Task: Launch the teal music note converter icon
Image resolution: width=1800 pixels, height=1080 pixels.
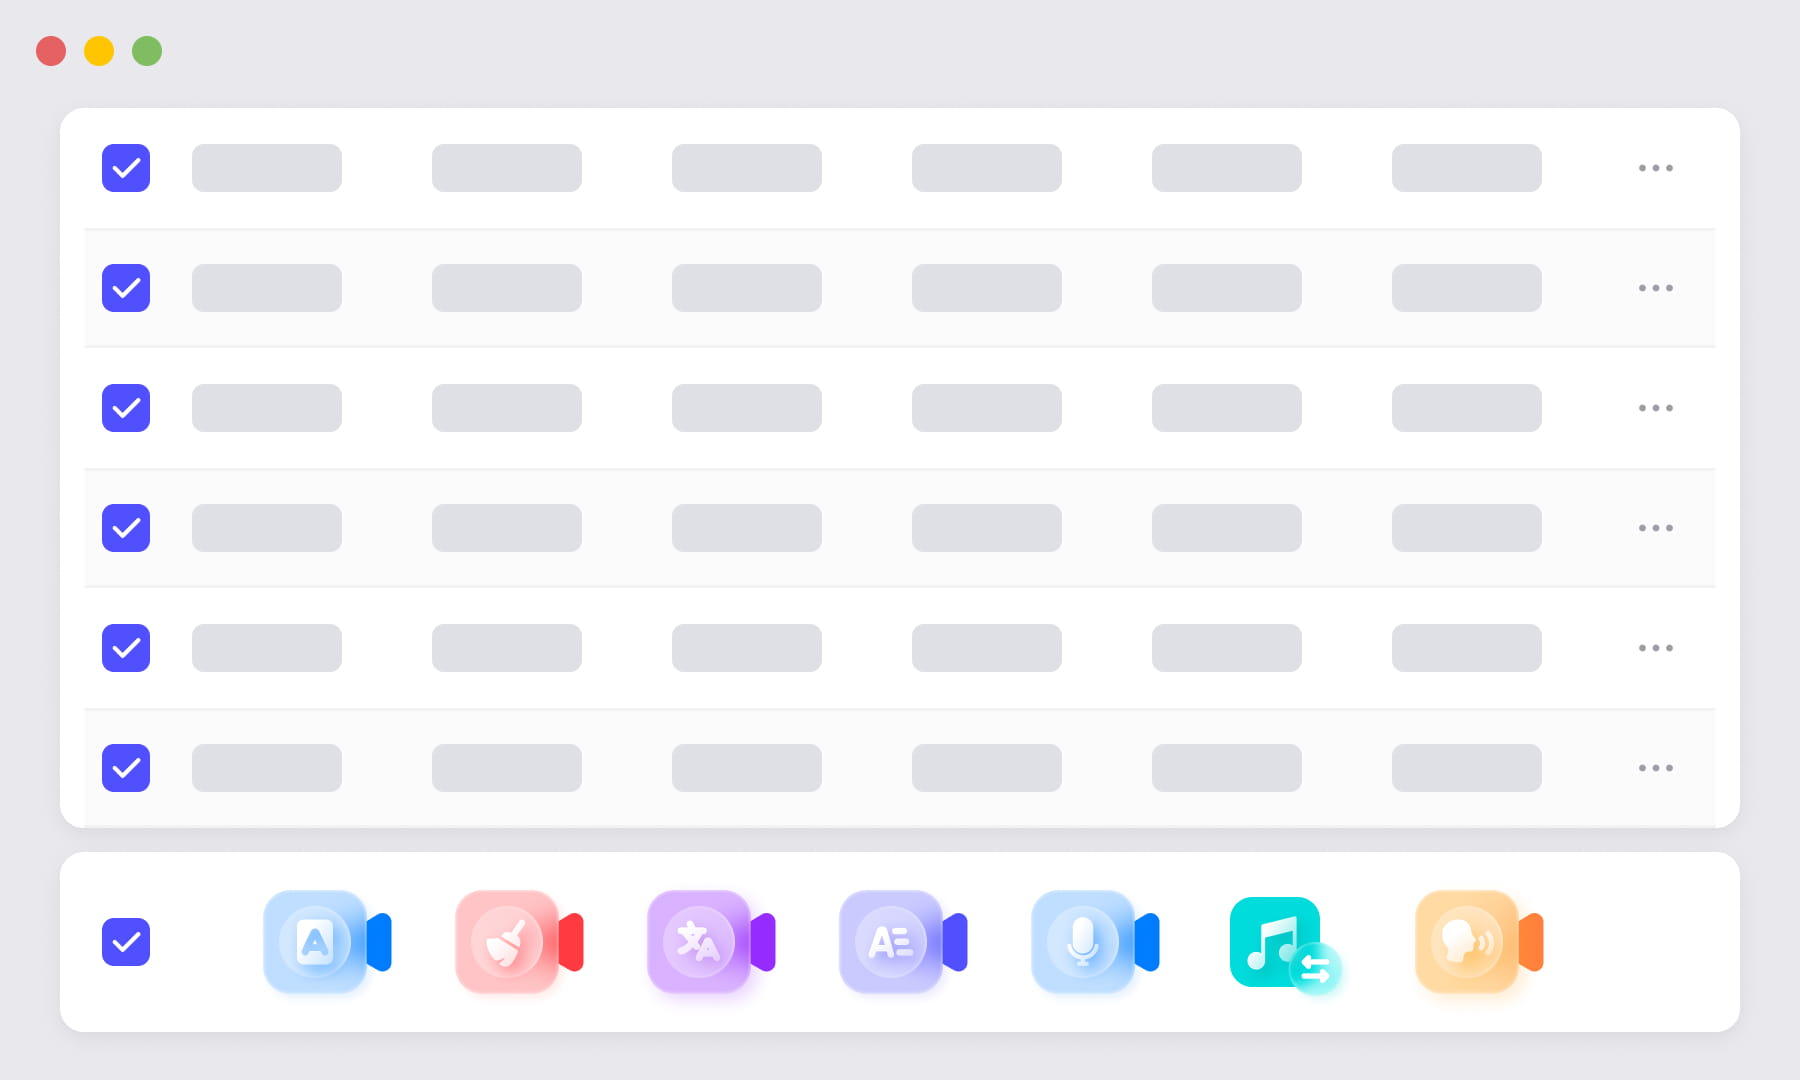Action: (x=1285, y=945)
